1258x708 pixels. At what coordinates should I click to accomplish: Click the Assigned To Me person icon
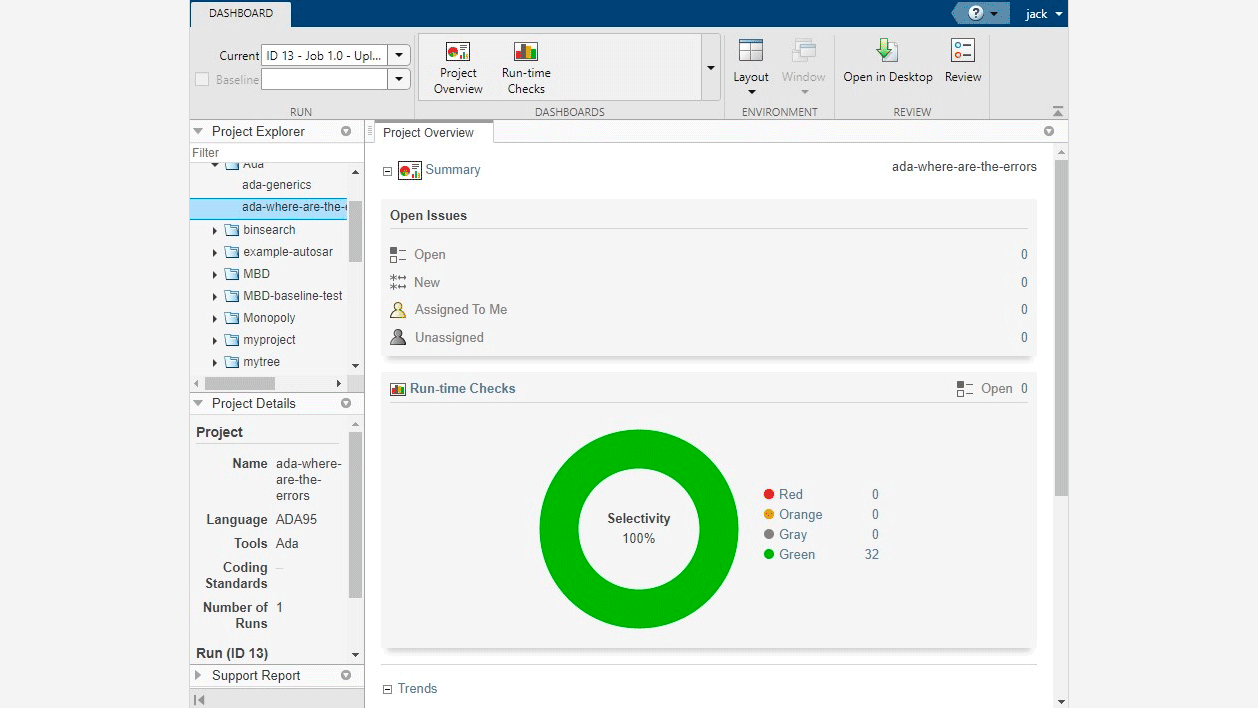click(x=398, y=310)
